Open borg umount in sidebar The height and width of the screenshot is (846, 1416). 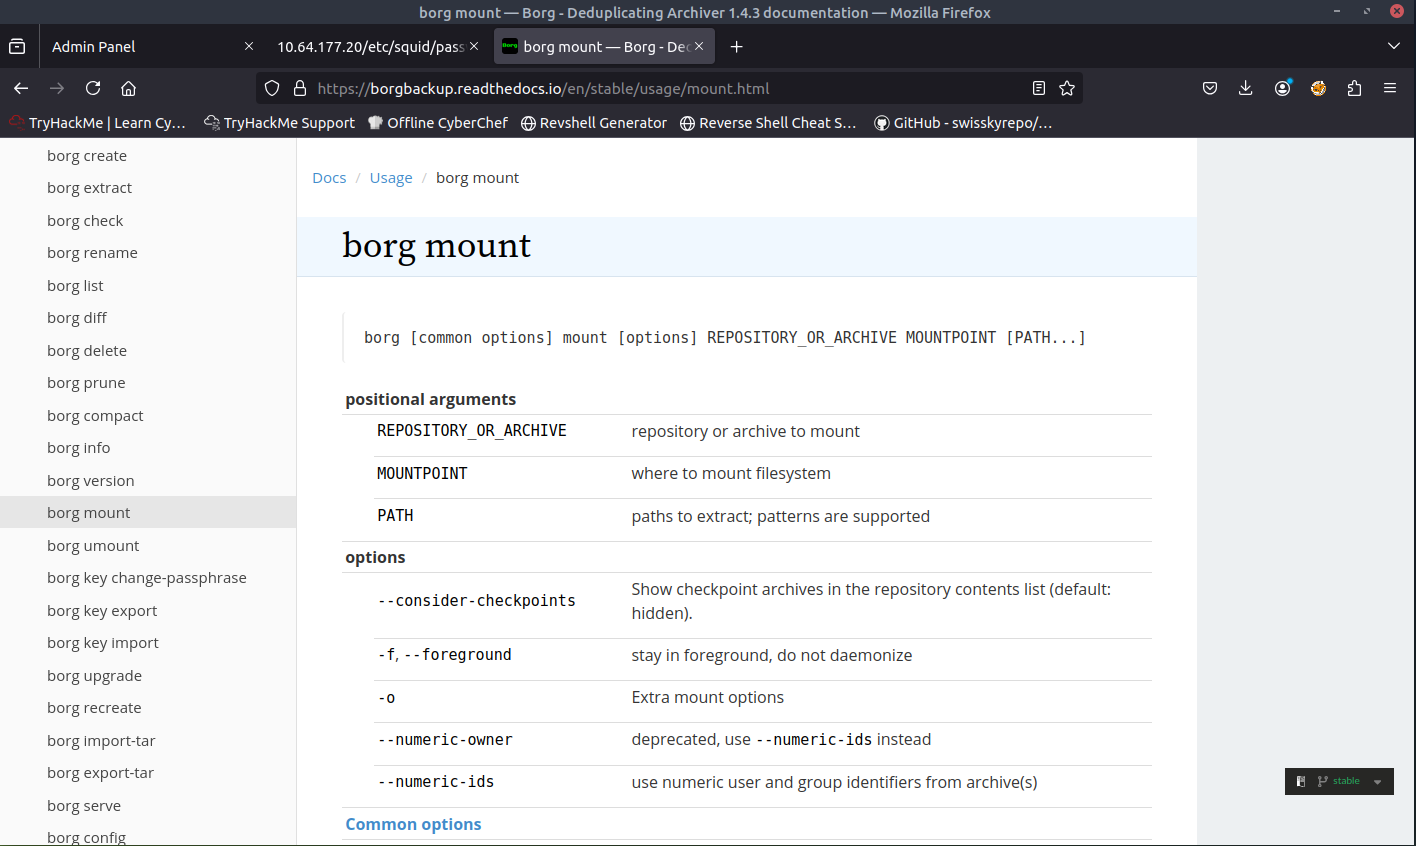[93, 546]
